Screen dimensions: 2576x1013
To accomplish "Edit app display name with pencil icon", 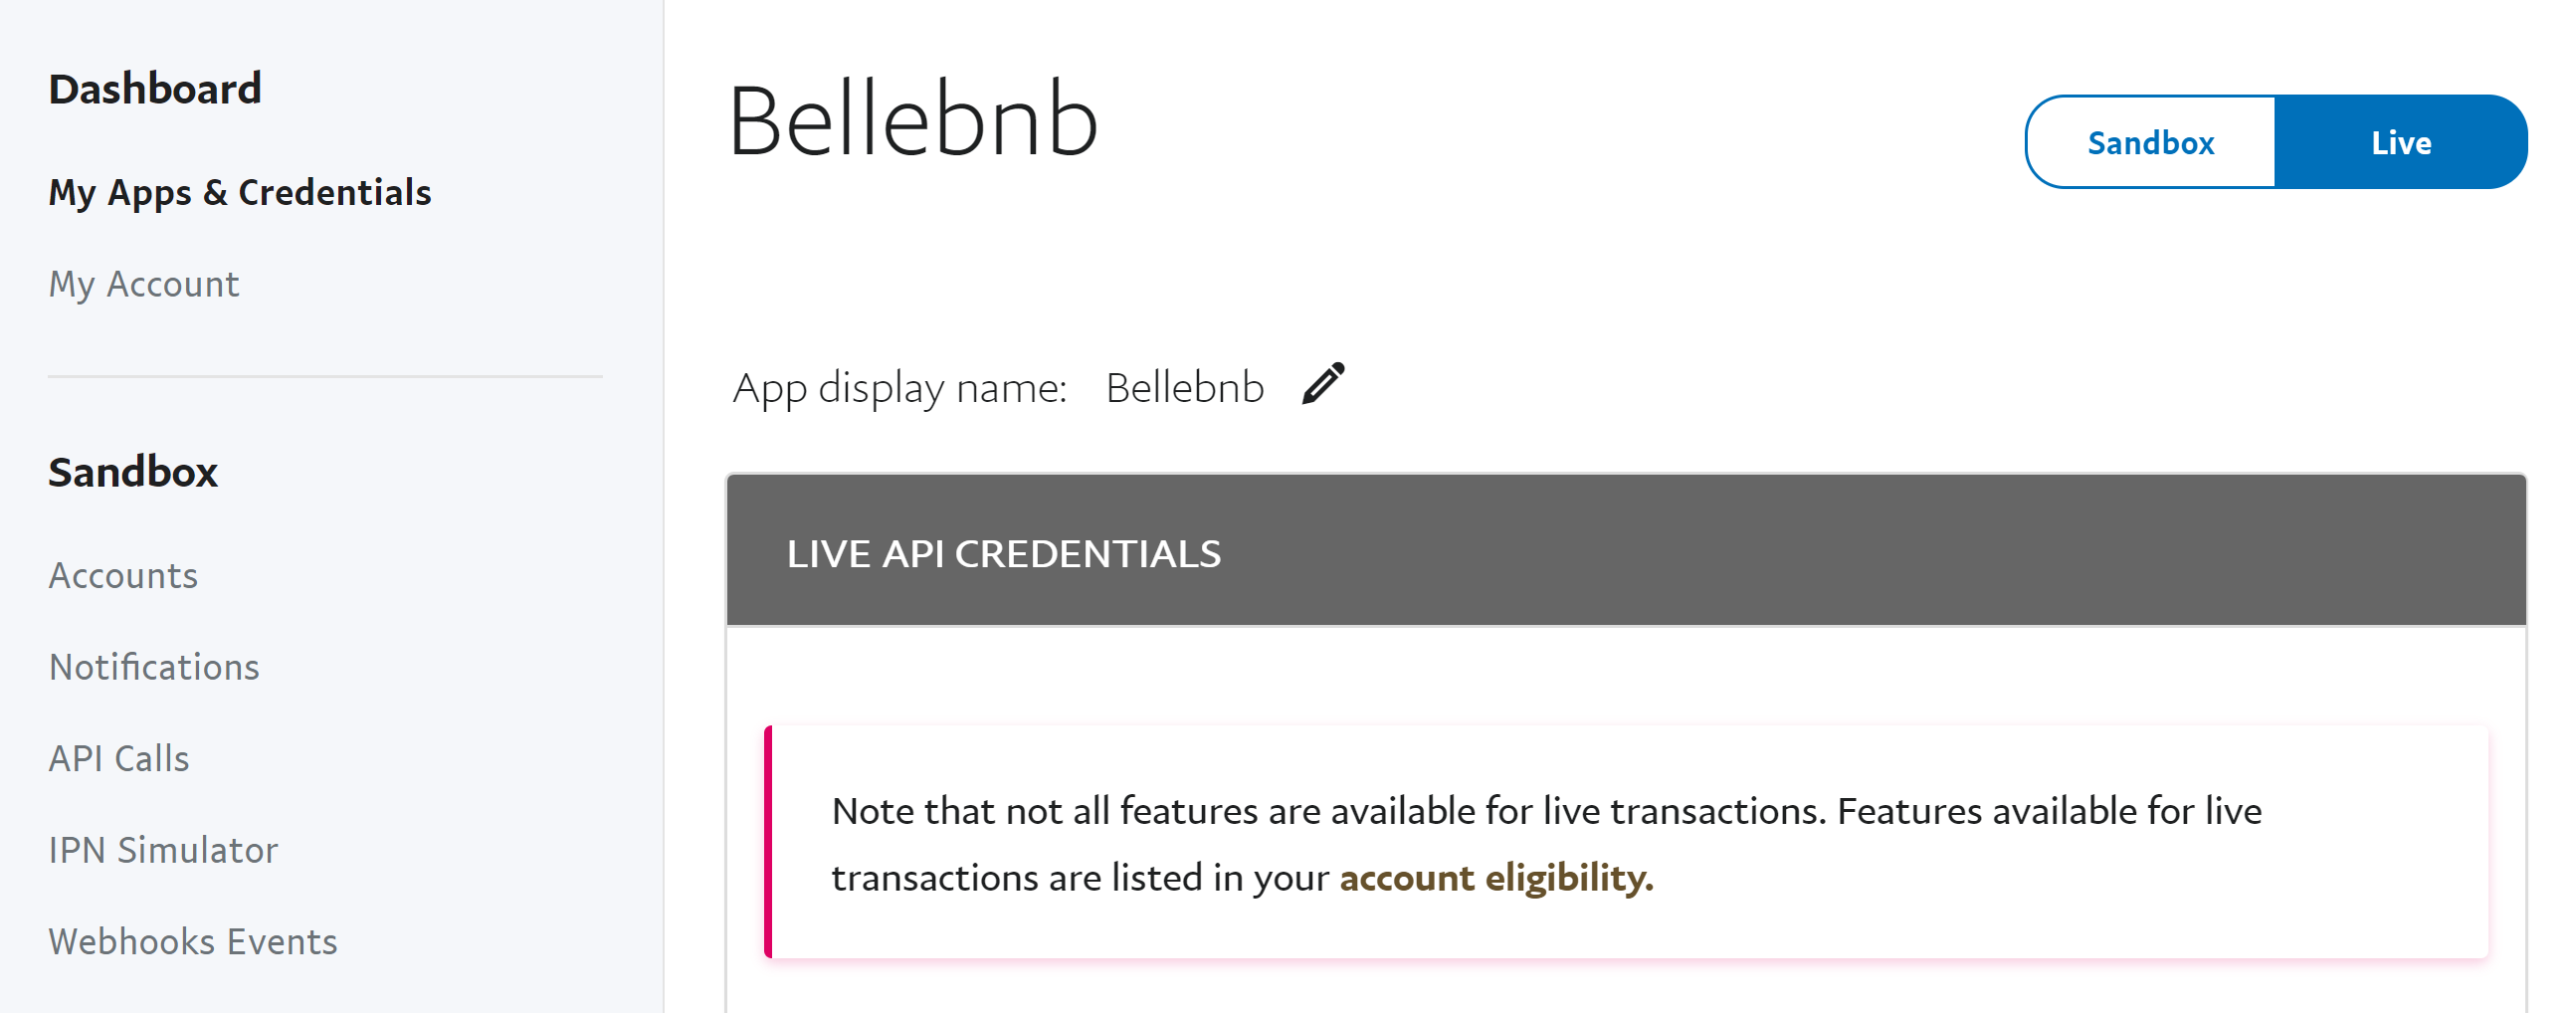I will coord(1323,385).
